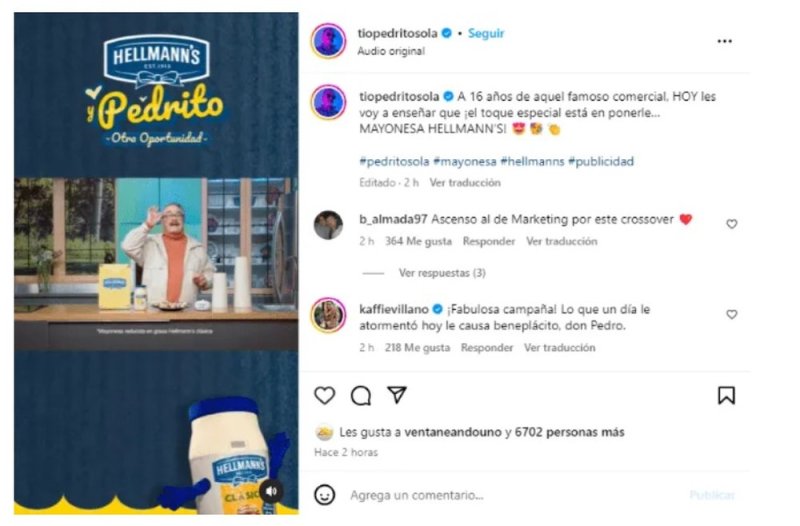Click Ver traducción under the caption

click(x=465, y=183)
